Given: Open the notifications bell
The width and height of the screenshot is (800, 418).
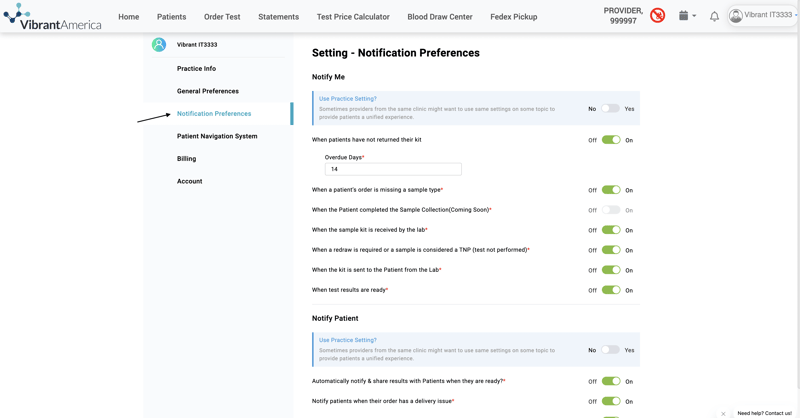Looking at the screenshot, I should tap(714, 16).
